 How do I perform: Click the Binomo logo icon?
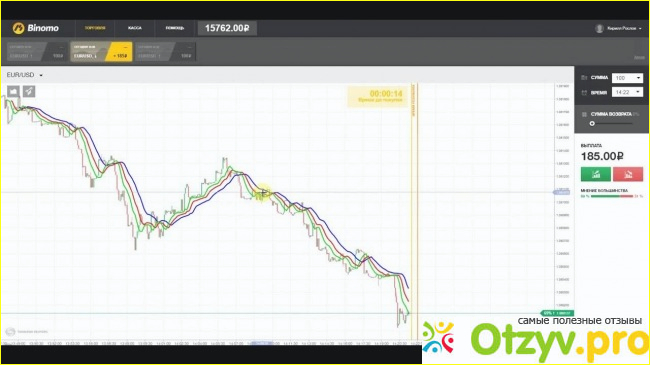18,28
